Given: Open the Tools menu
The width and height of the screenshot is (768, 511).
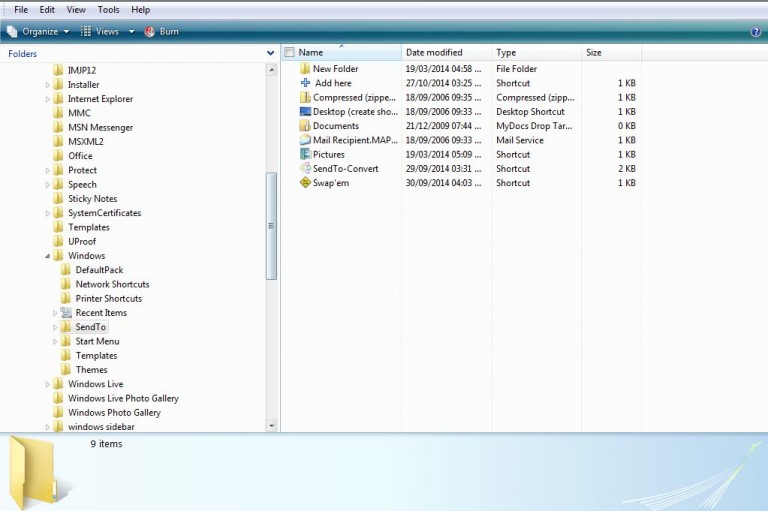Looking at the screenshot, I should coord(108,10).
